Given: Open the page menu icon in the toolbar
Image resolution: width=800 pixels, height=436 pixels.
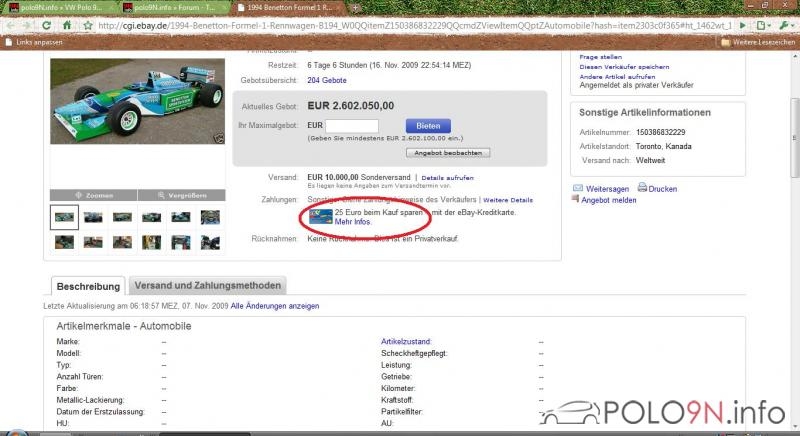Looking at the screenshot, I should point(763,25).
